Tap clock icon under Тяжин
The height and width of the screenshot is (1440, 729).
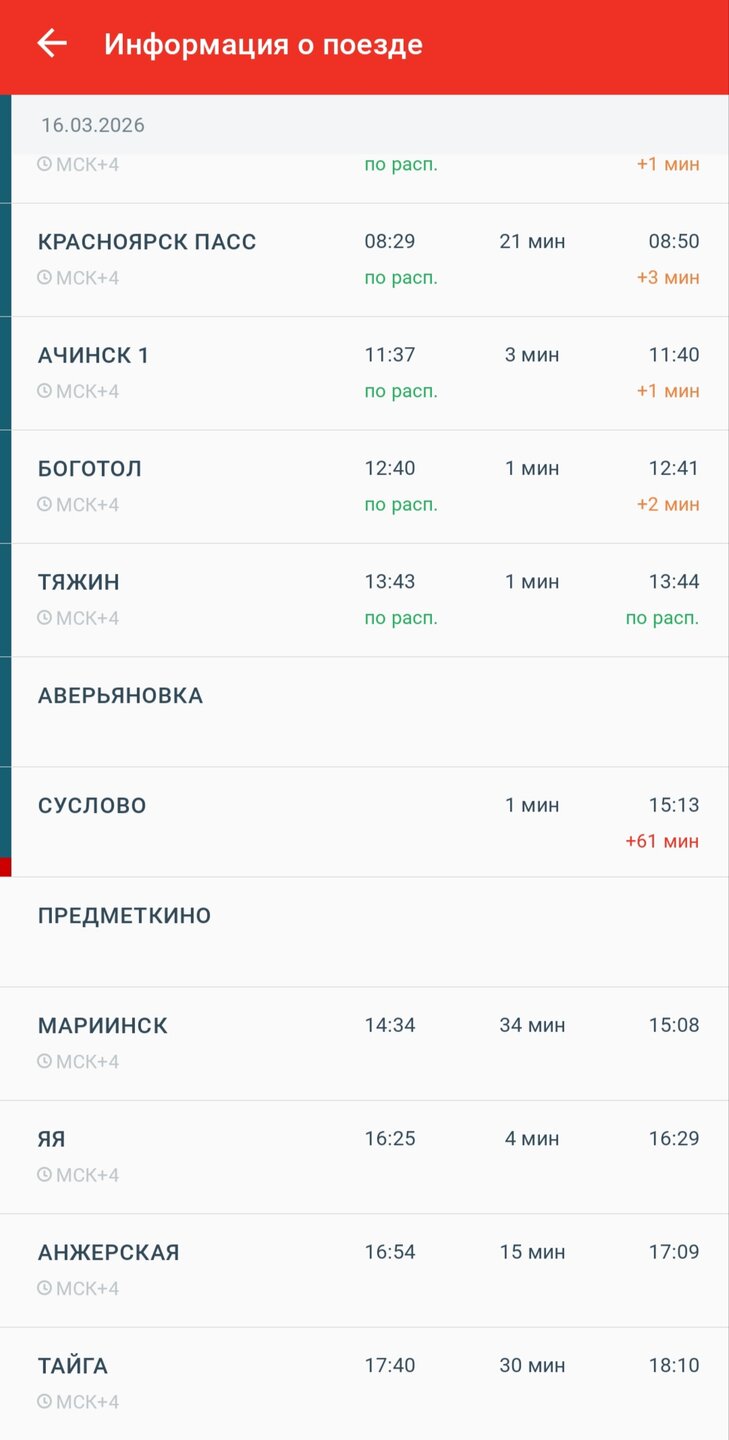(x=44, y=618)
